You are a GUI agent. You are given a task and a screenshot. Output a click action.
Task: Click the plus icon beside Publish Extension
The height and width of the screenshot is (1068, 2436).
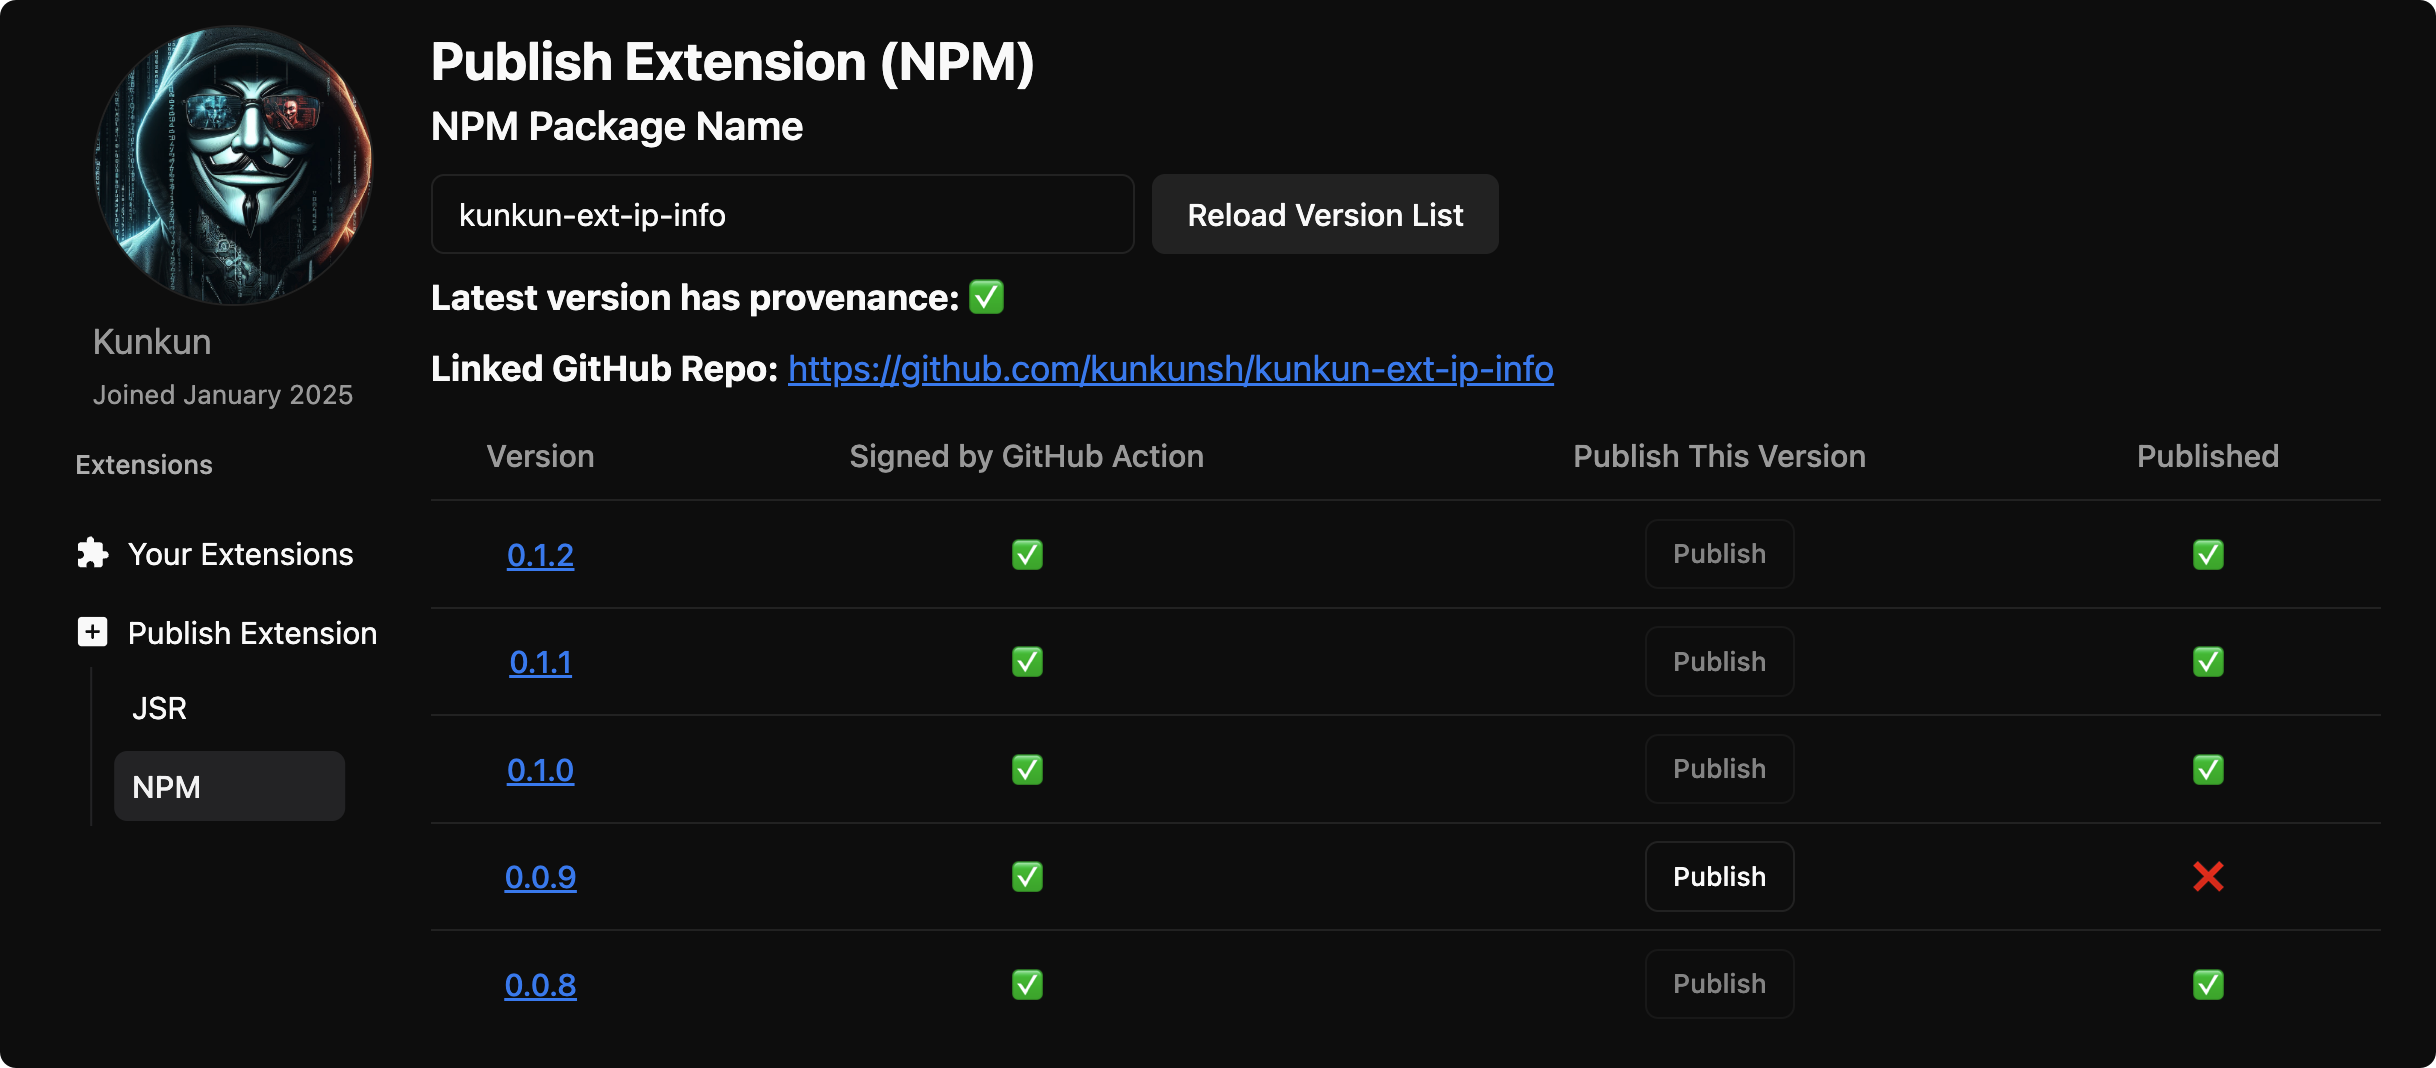[x=92, y=632]
